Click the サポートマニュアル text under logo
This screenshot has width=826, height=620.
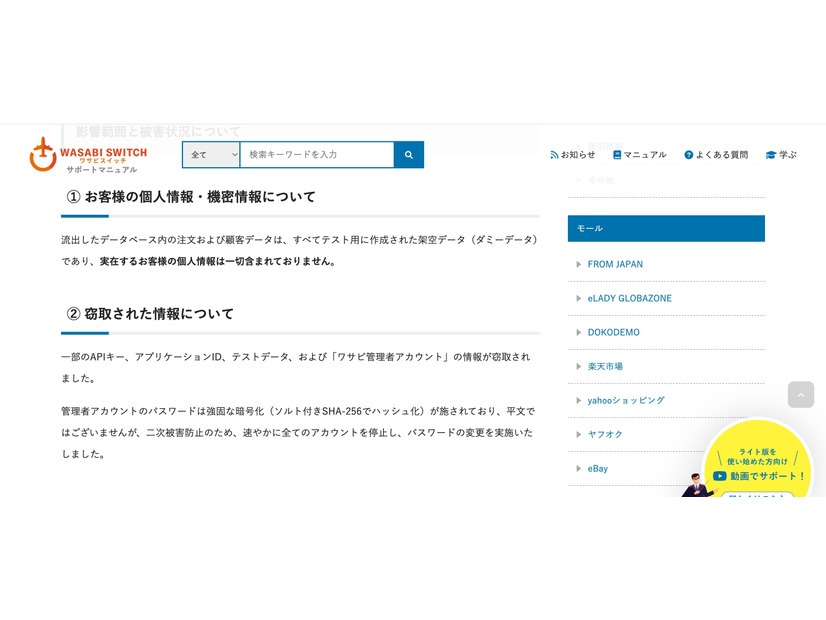click(x=102, y=170)
